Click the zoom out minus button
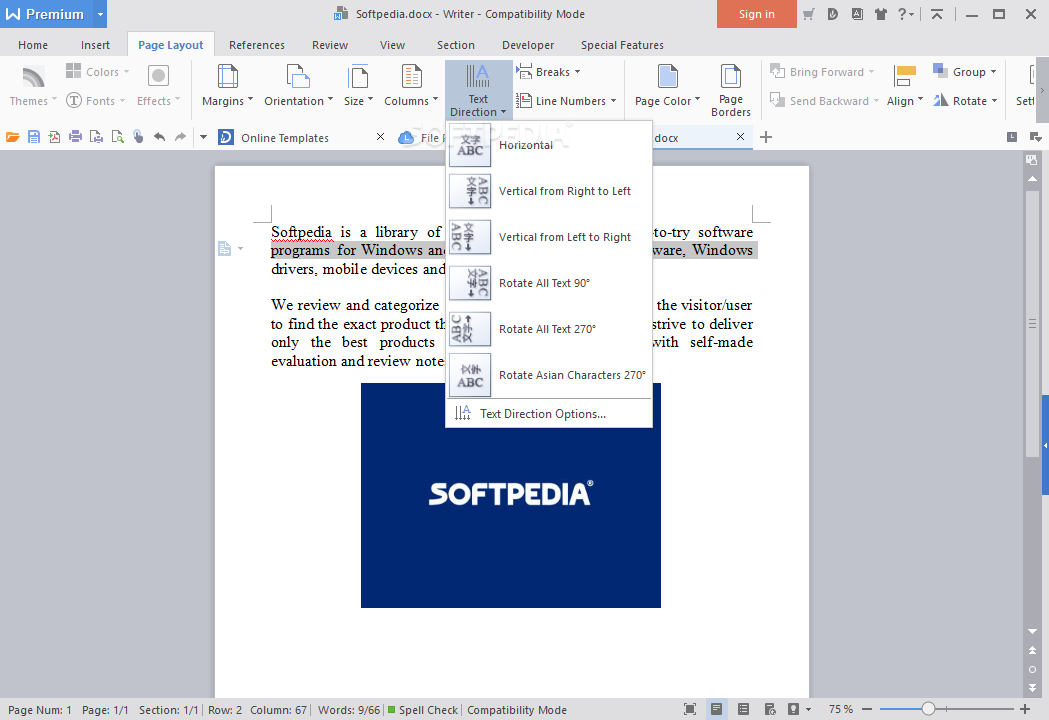Viewport: 1049px width, 720px height. [x=867, y=709]
